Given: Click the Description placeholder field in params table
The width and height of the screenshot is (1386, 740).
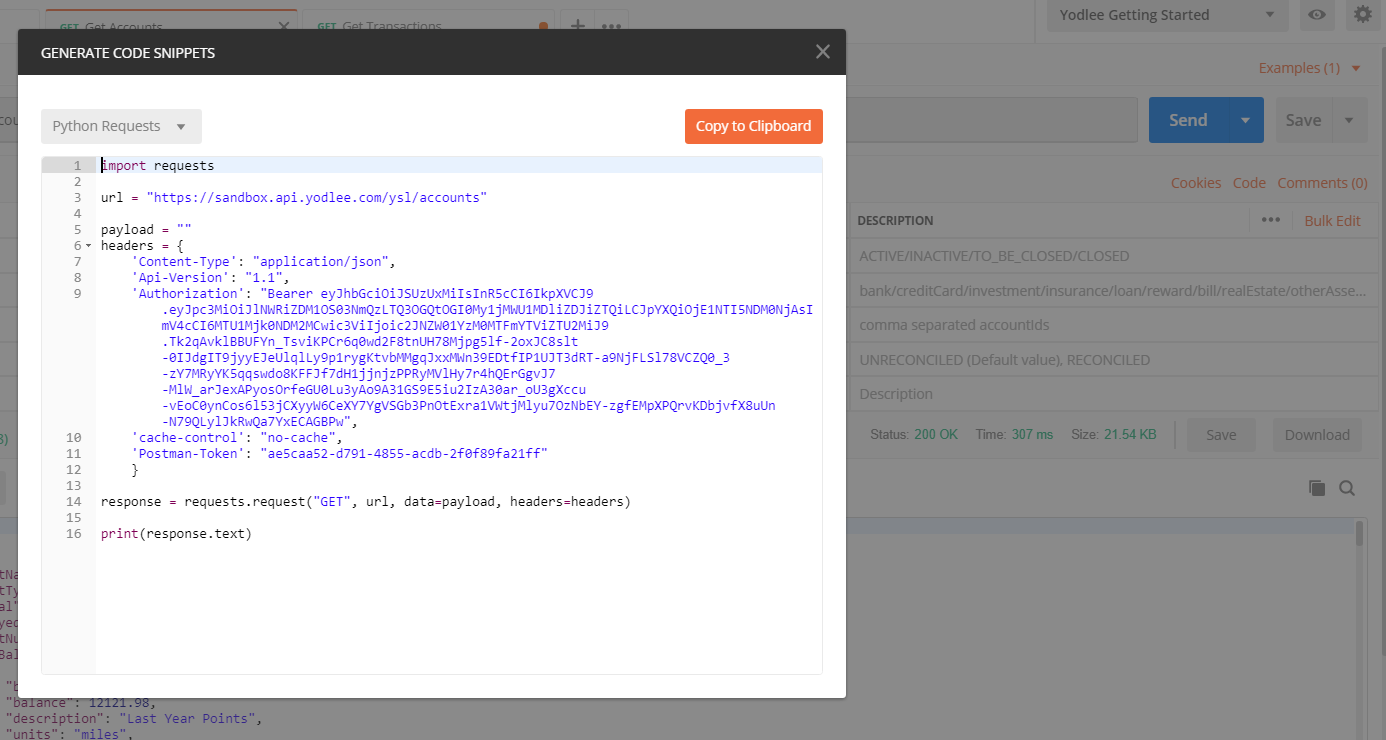Looking at the screenshot, I should click(896, 394).
